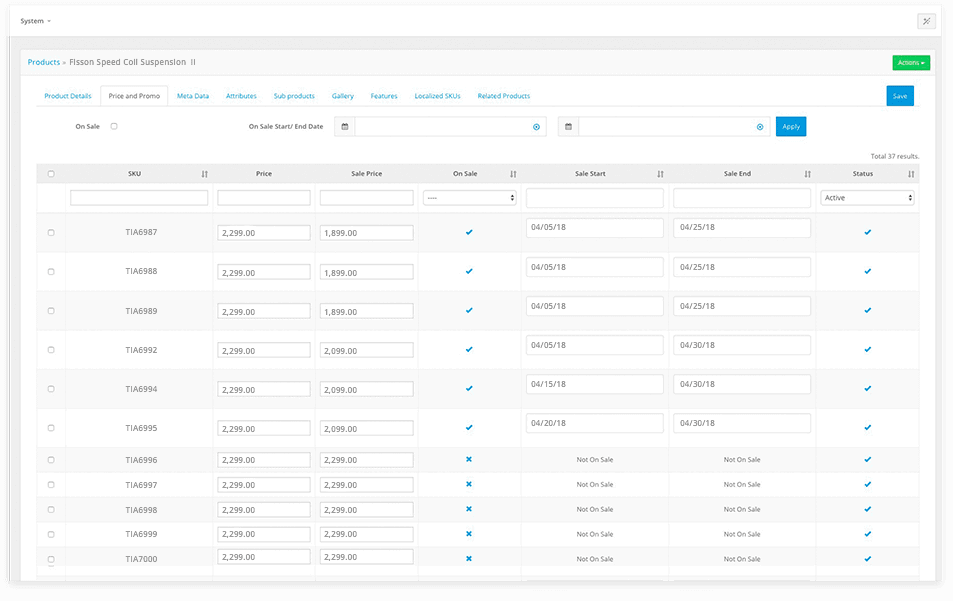Click the Sale Price field for TIA6992
Image resolution: width=953 pixels, height=601 pixels.
tap(366, 350)
